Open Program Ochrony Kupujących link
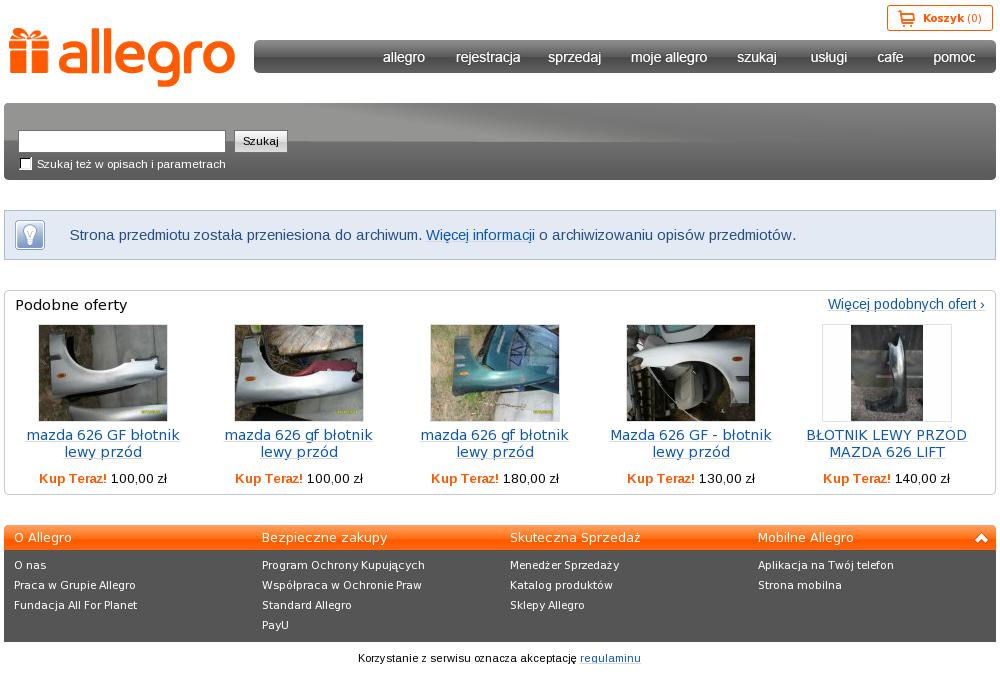Screen dimensions: 1000x678 (x=343, y=565)
